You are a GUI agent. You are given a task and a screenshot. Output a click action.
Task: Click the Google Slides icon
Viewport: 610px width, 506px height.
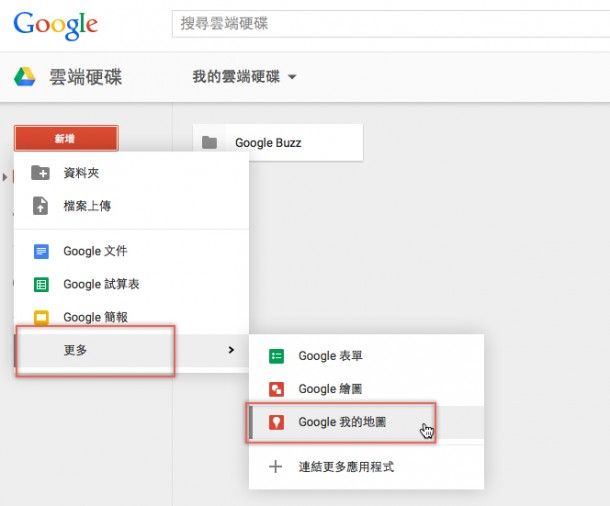click(x=41, y=318)
